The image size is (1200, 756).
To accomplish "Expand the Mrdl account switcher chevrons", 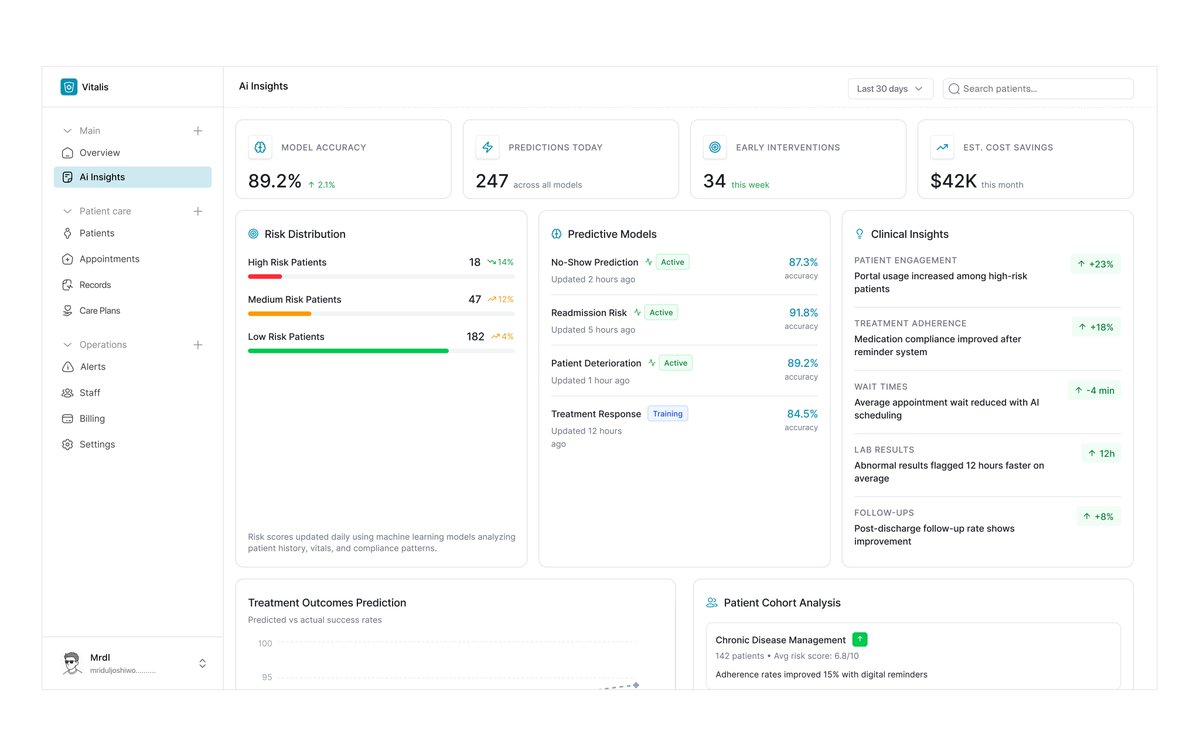I will (x=203, y=664).
